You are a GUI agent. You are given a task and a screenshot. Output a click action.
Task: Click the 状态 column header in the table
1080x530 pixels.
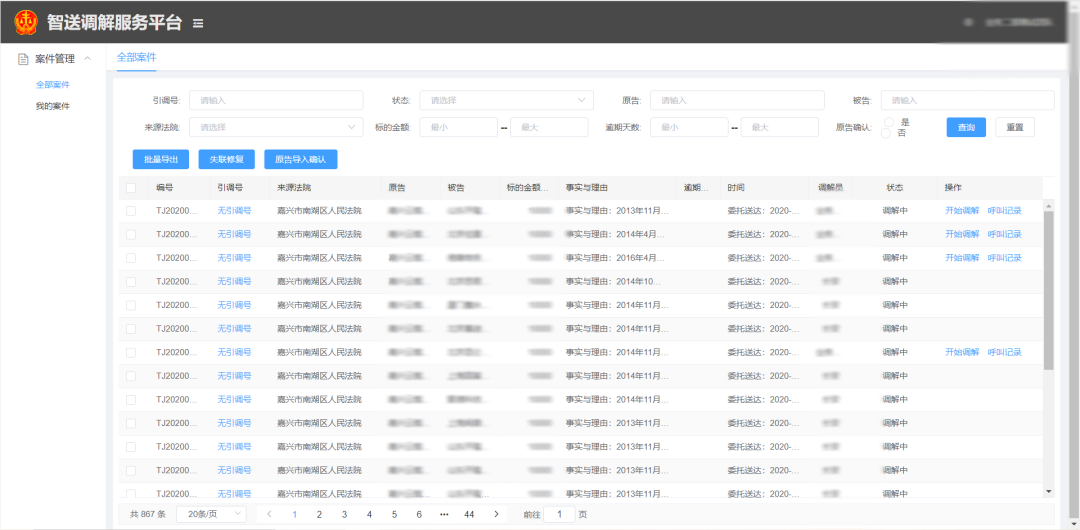point(895,187)
